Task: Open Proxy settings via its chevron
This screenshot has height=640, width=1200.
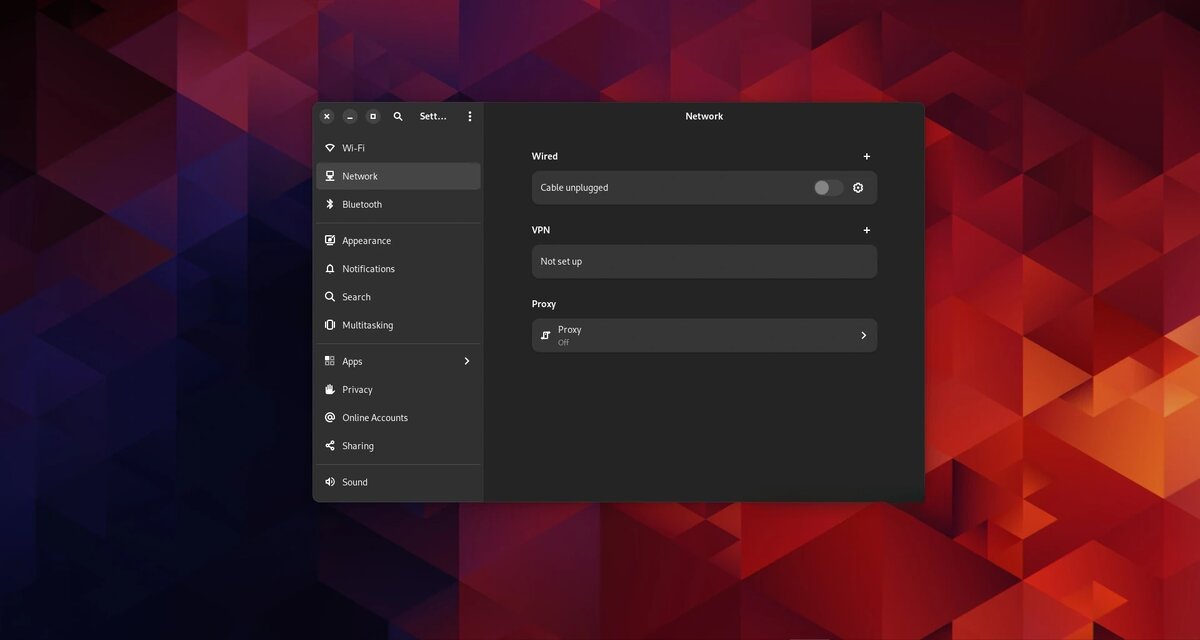Action: click(x=863, y=335)
